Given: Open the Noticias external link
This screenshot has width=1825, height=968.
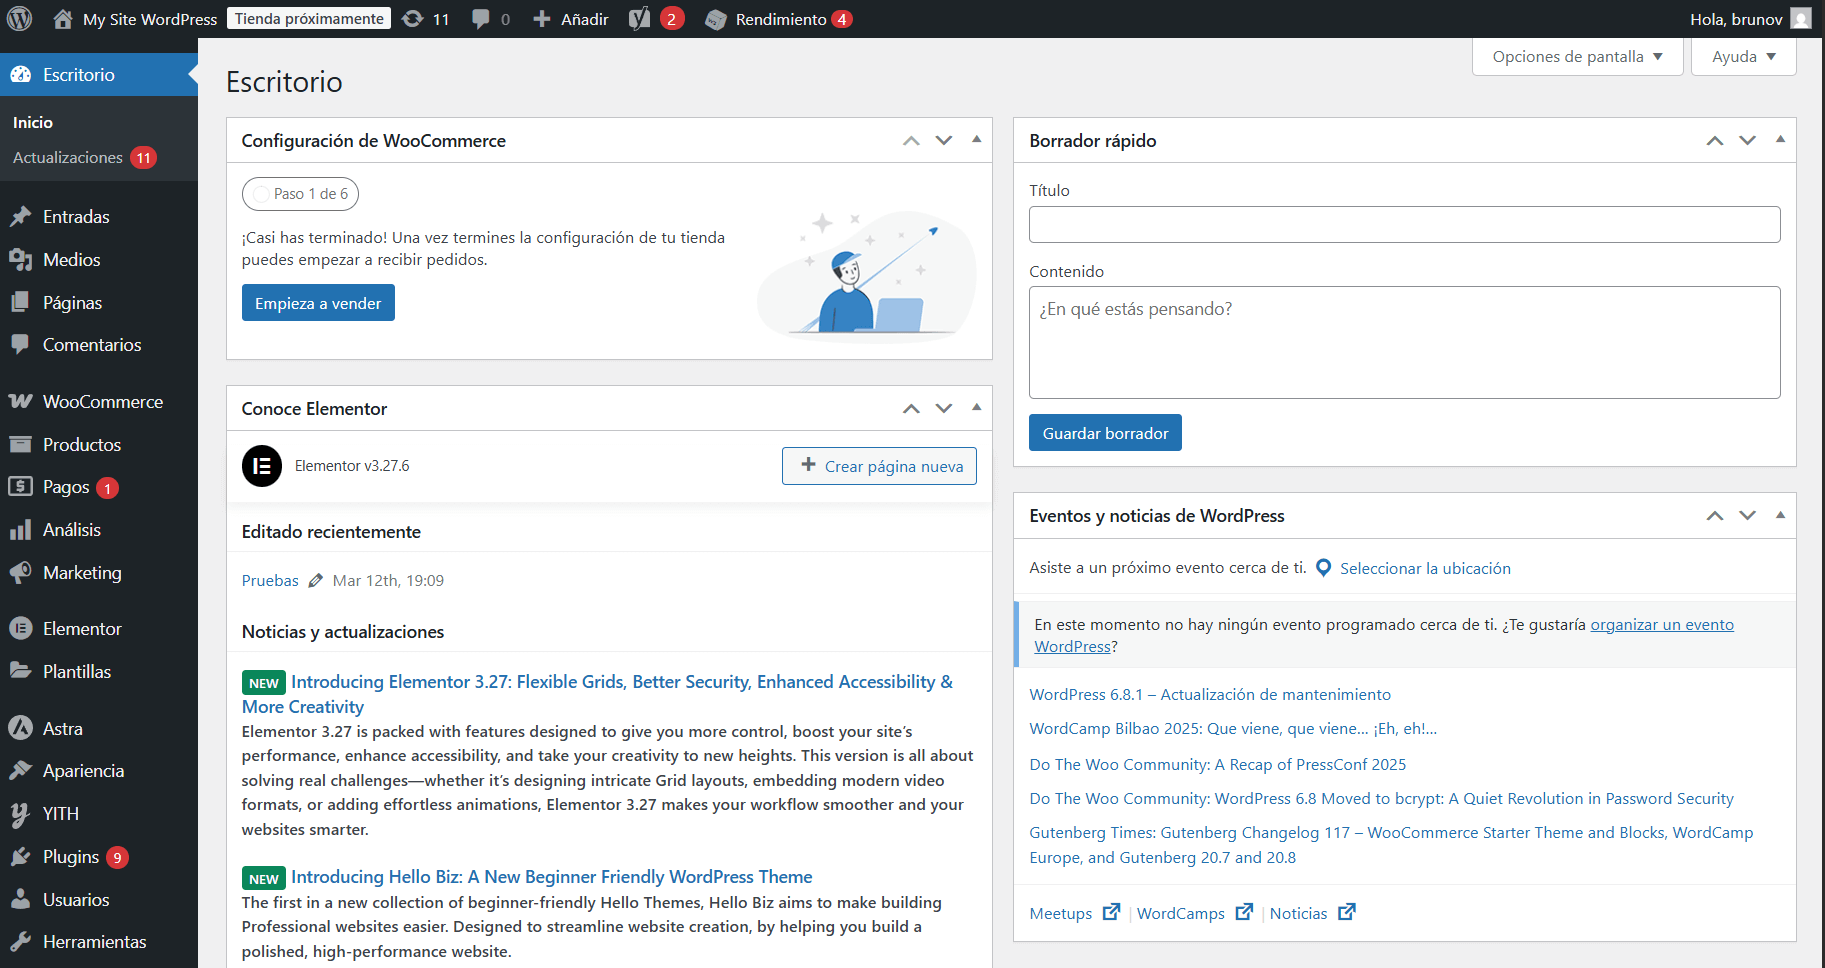Looking at the screenshot, I should [x=1312, y=913].
